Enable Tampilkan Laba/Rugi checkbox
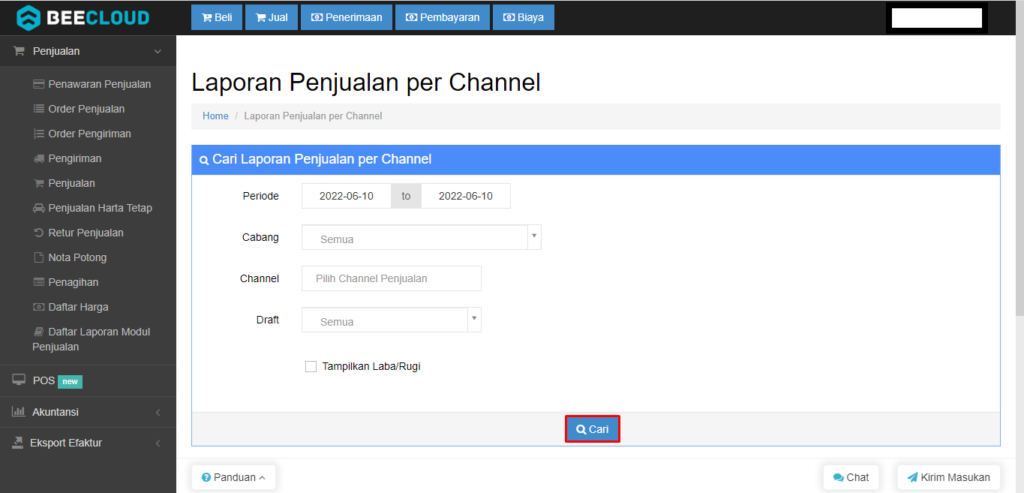 (x=311, y=366)
